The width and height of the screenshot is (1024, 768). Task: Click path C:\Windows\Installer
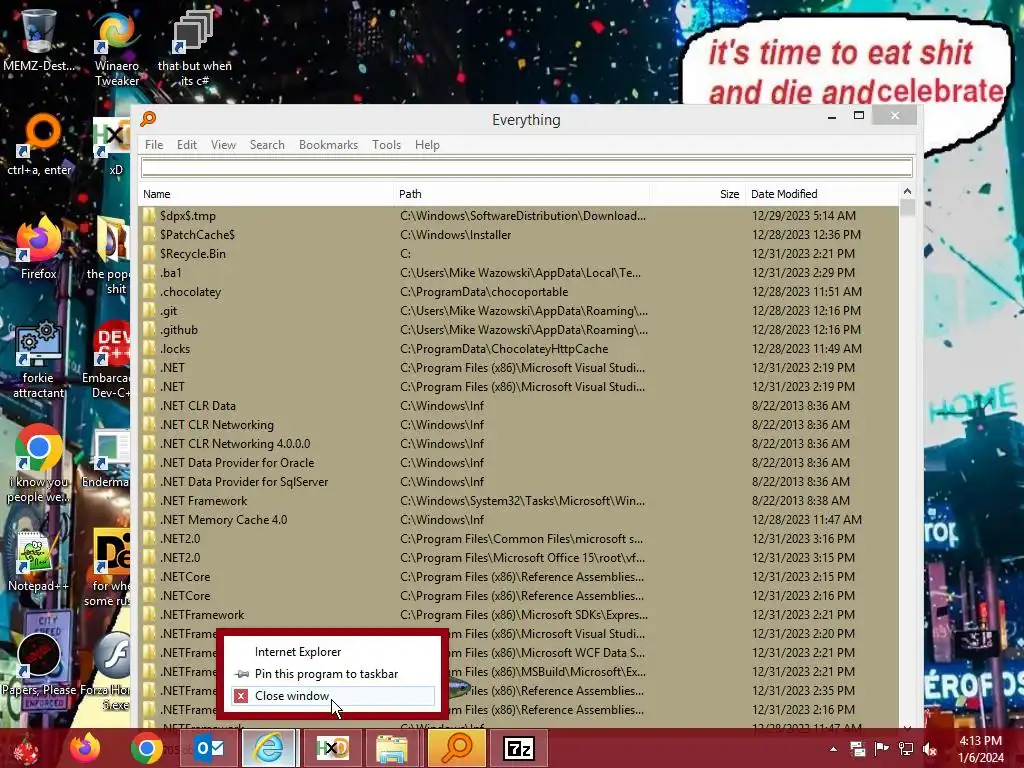coord(456,234)
